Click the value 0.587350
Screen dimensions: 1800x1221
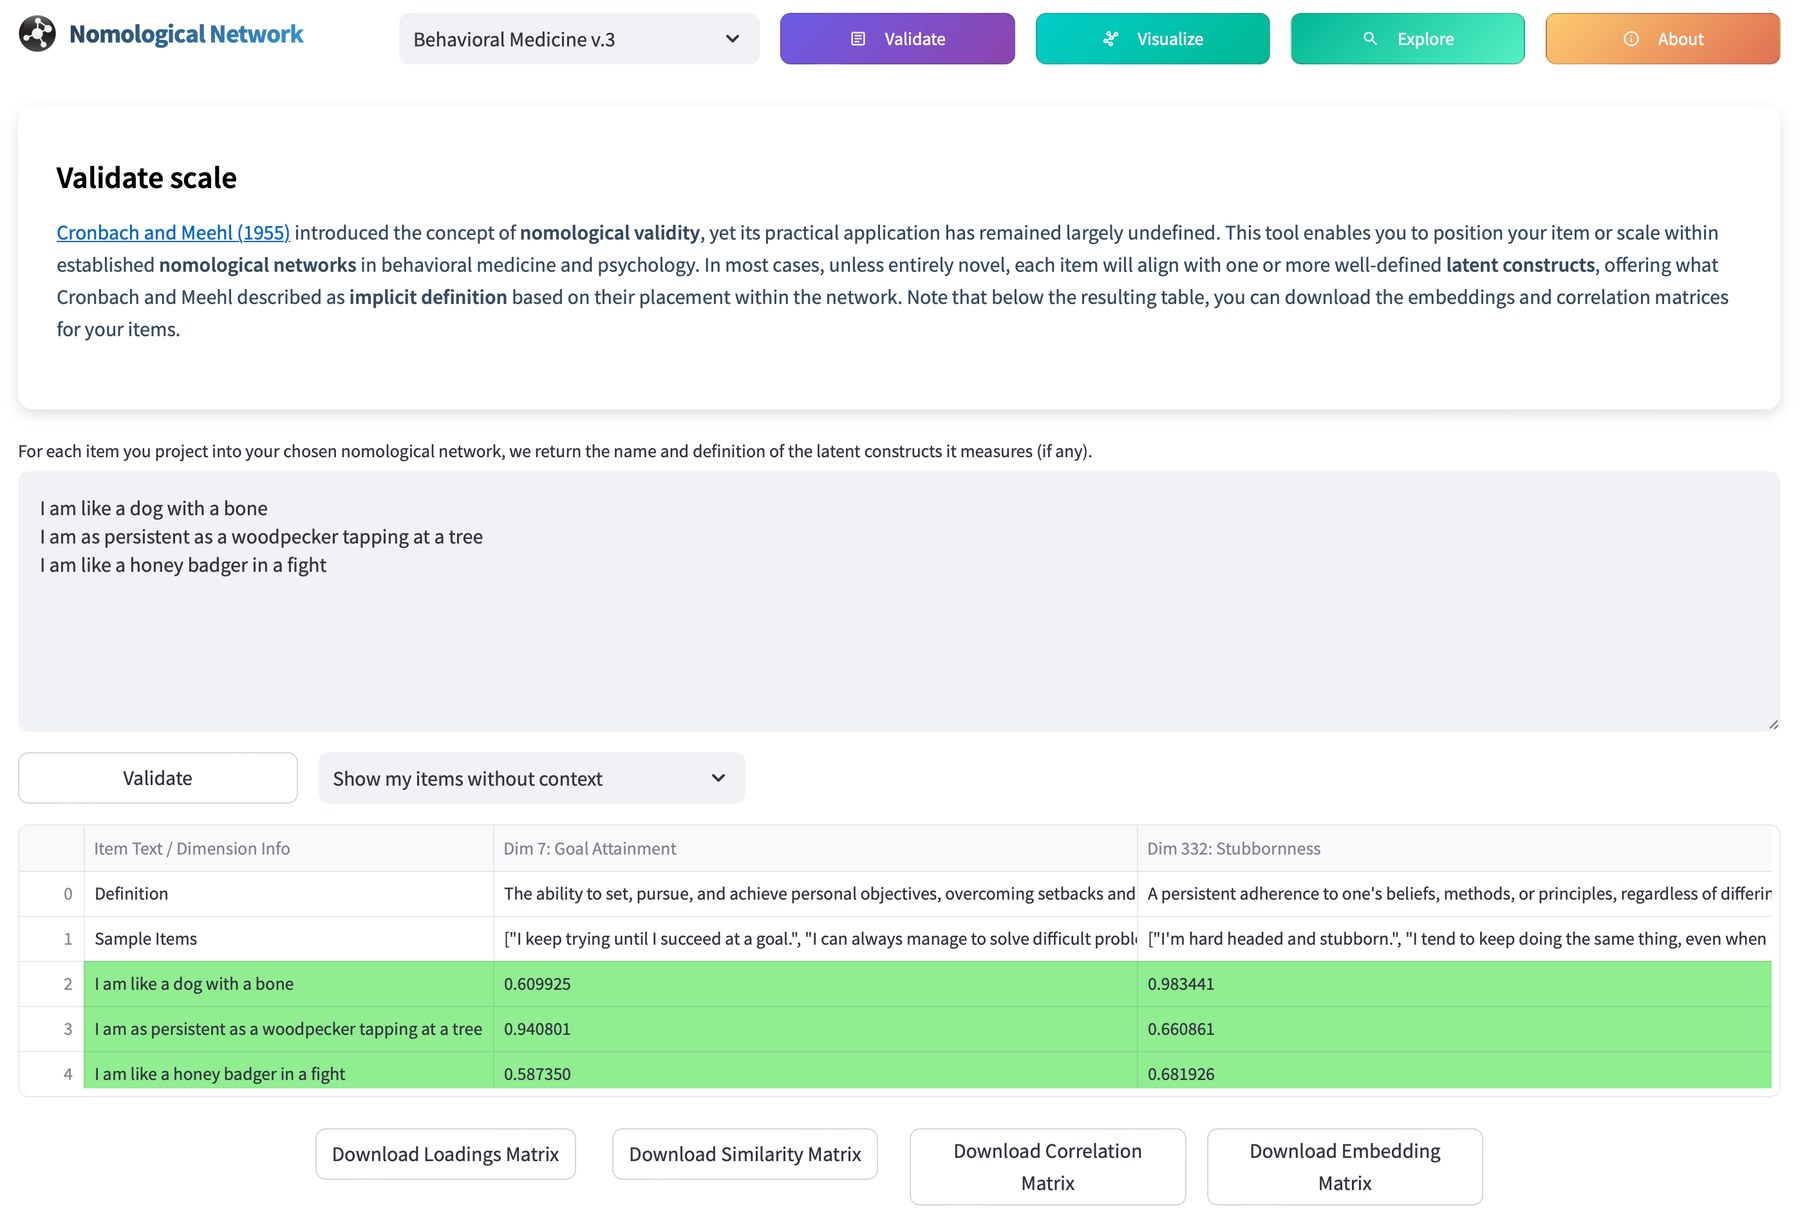tap(537, 1074)
